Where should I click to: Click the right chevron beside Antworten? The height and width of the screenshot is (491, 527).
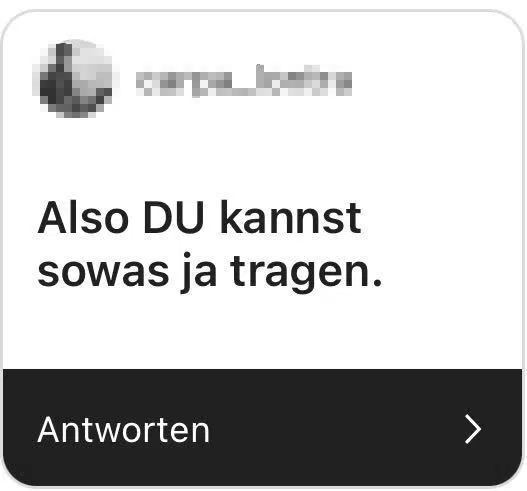(x=473, y=429)
